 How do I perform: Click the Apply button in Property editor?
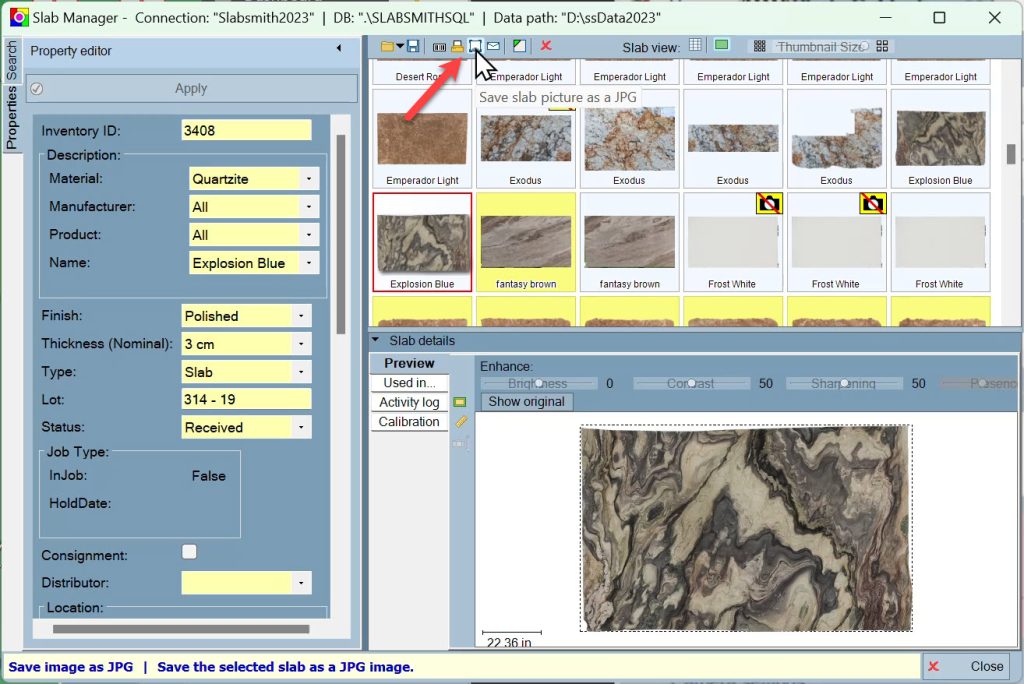point(191,88)
